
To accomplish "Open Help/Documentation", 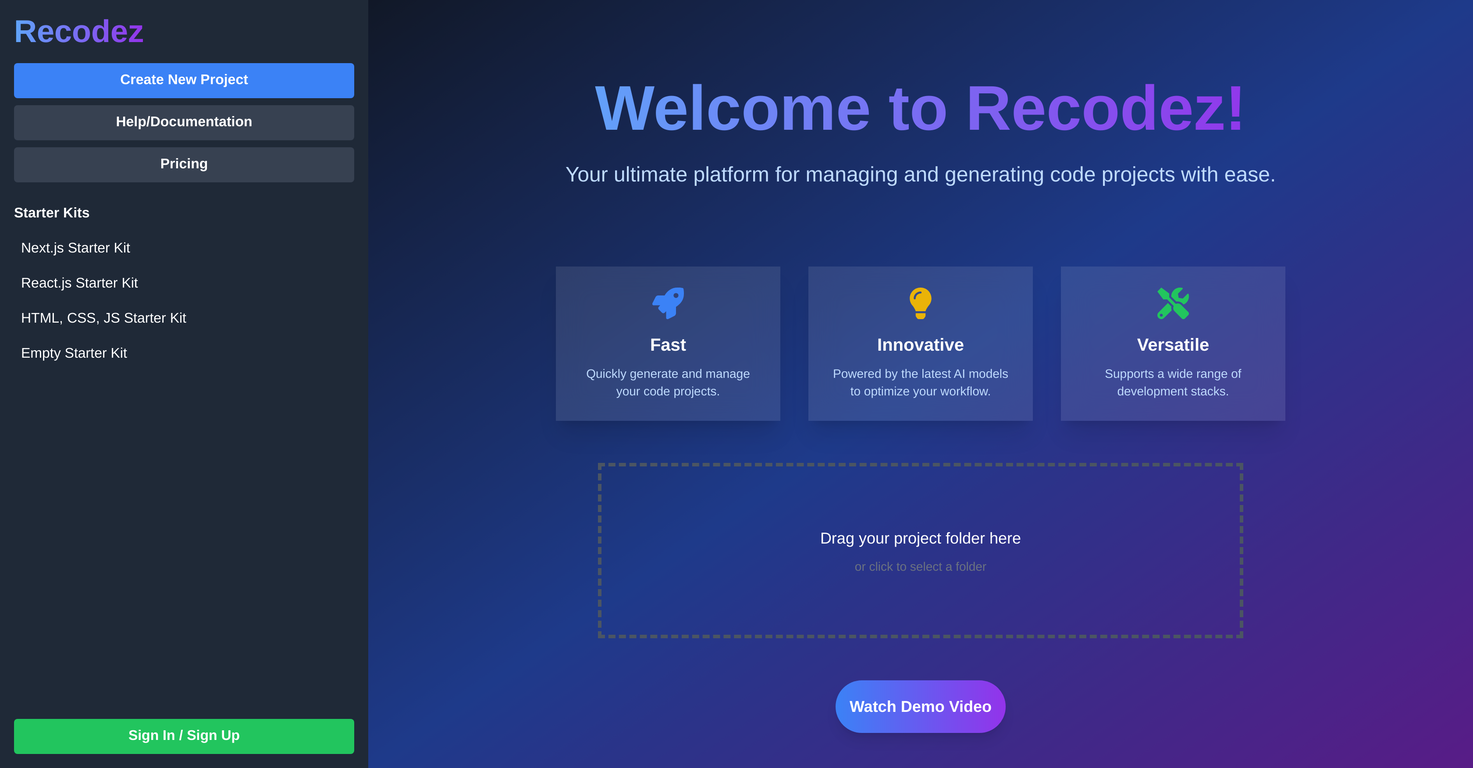I will coord(183,122).
